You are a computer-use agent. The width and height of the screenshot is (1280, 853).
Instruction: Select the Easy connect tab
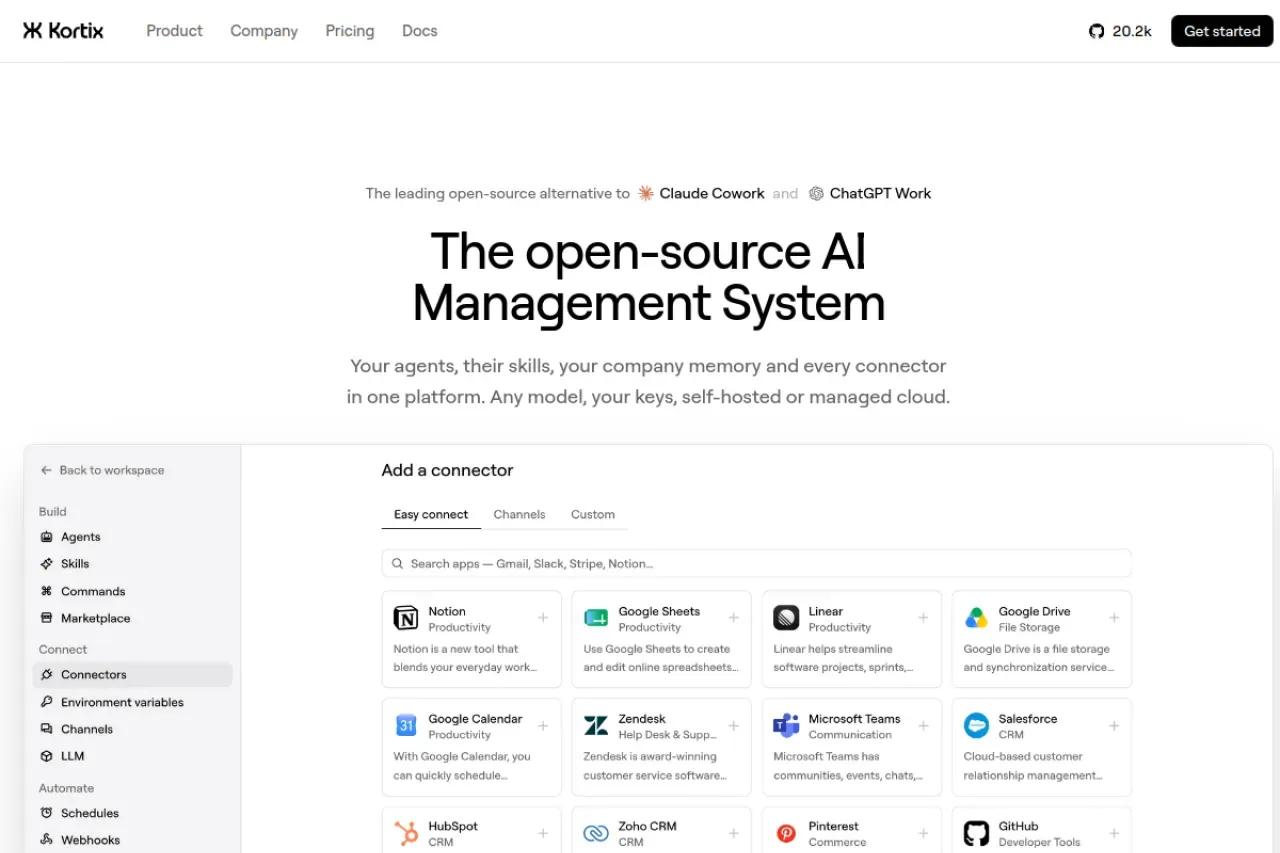431,514
